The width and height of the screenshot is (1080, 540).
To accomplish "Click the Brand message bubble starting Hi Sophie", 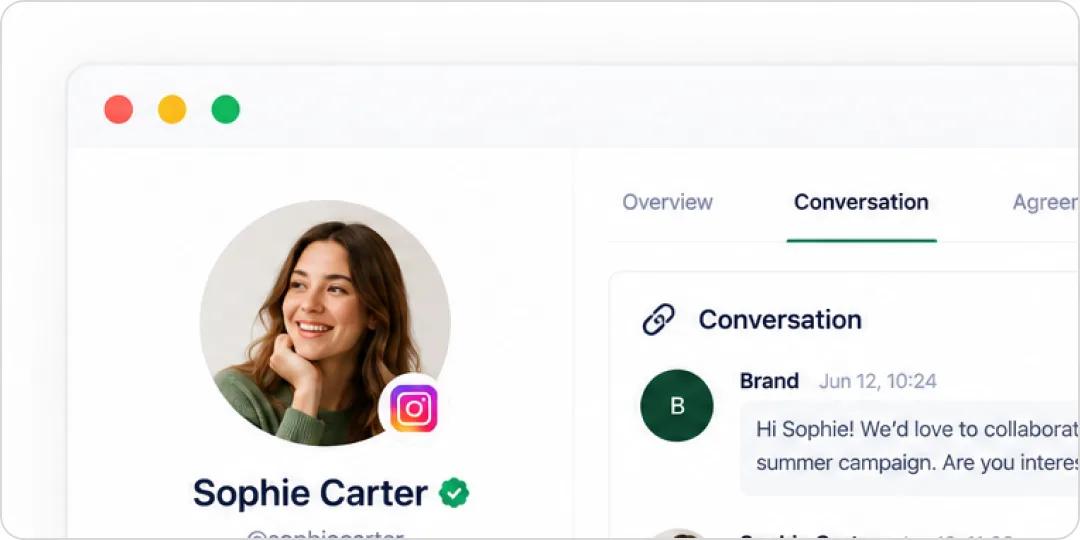I will [x=910, y=447].
